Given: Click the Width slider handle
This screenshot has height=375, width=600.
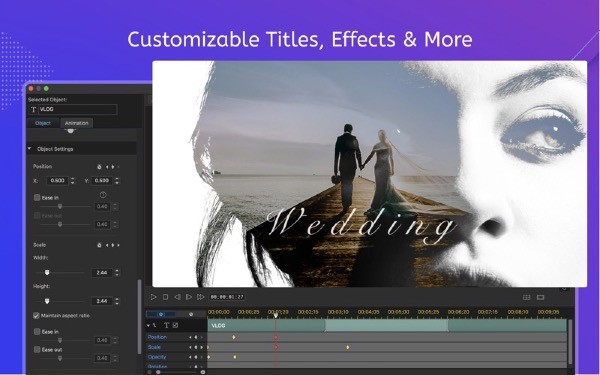Looking at the screenshot, I should tap(47, 272).
